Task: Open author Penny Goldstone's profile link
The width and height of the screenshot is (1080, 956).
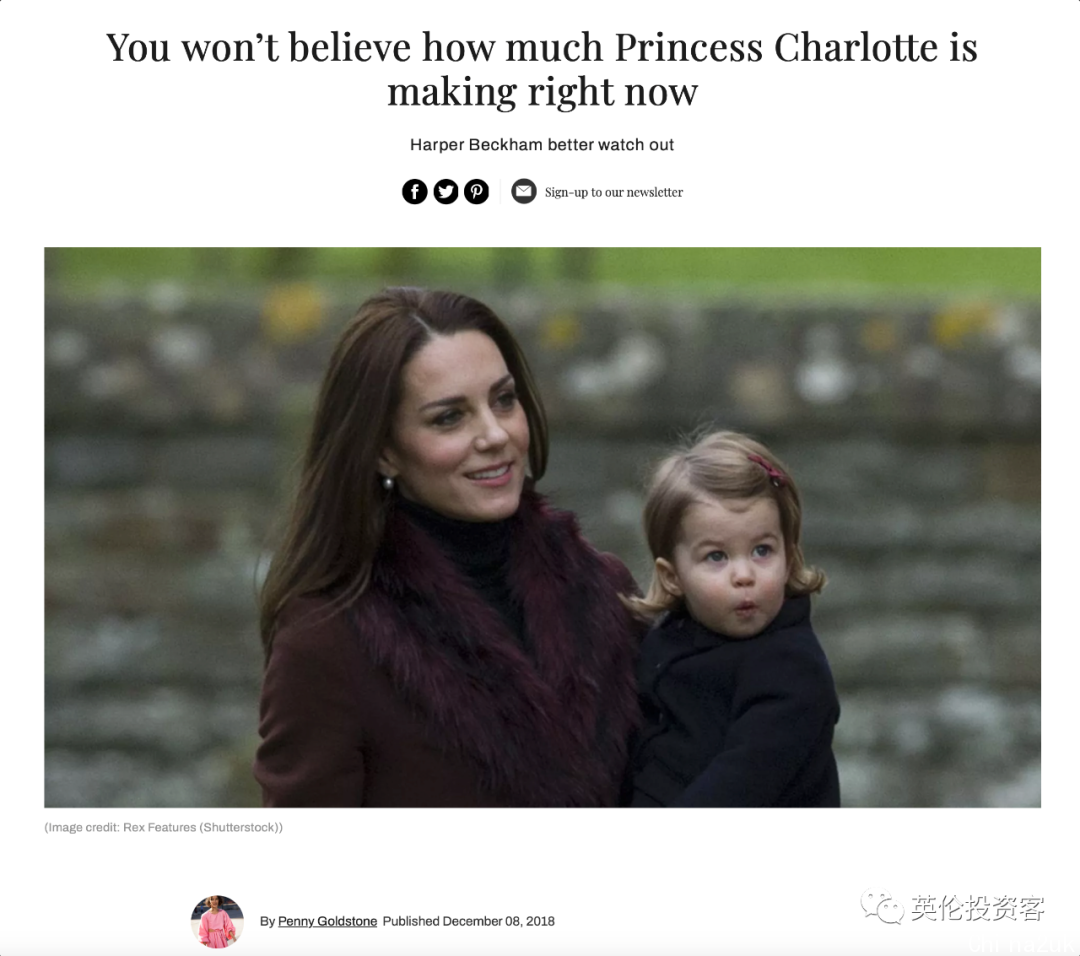Action: coord(327,922)
